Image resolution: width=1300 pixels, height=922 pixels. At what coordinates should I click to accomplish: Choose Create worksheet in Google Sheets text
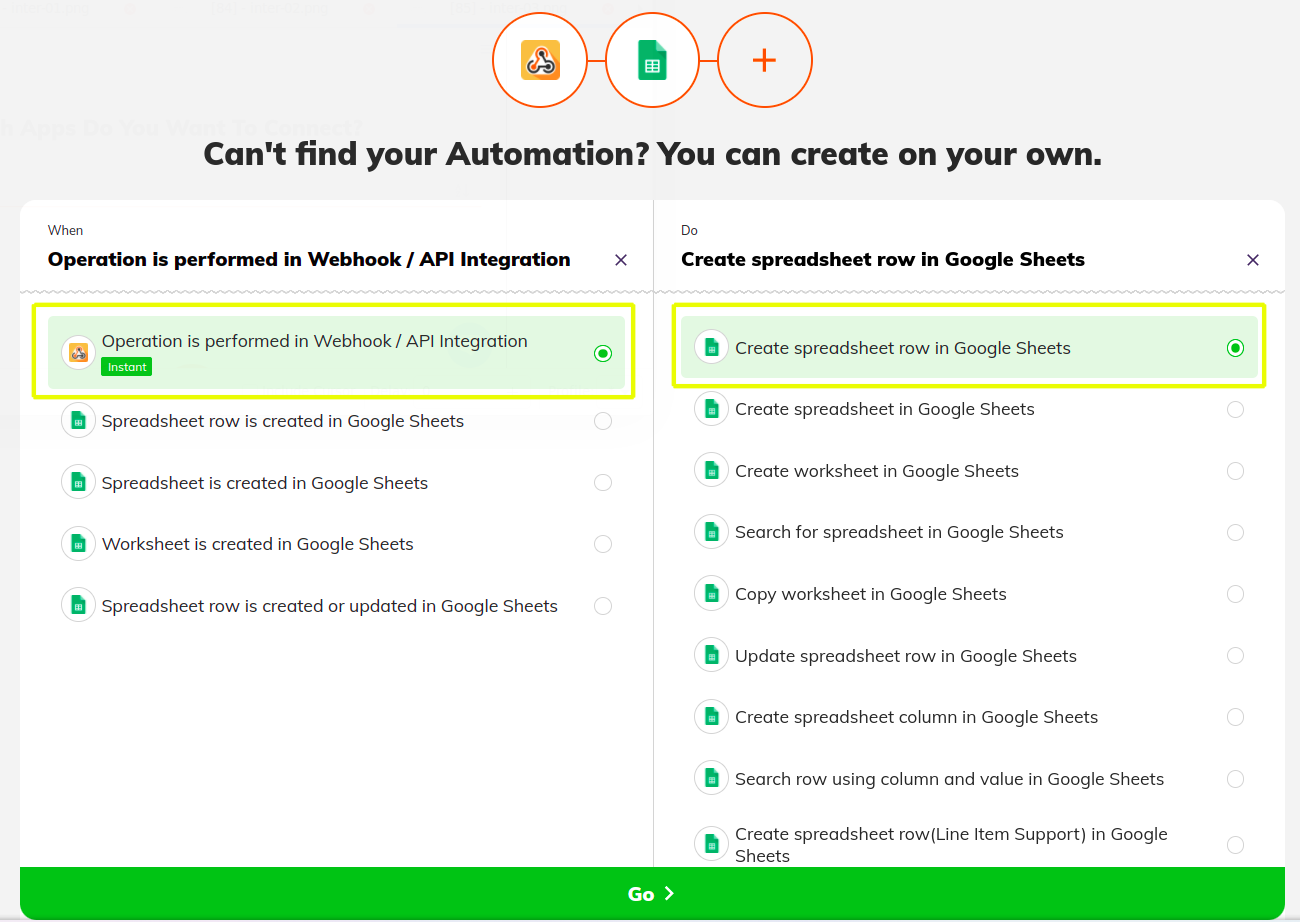coord(877,471)
